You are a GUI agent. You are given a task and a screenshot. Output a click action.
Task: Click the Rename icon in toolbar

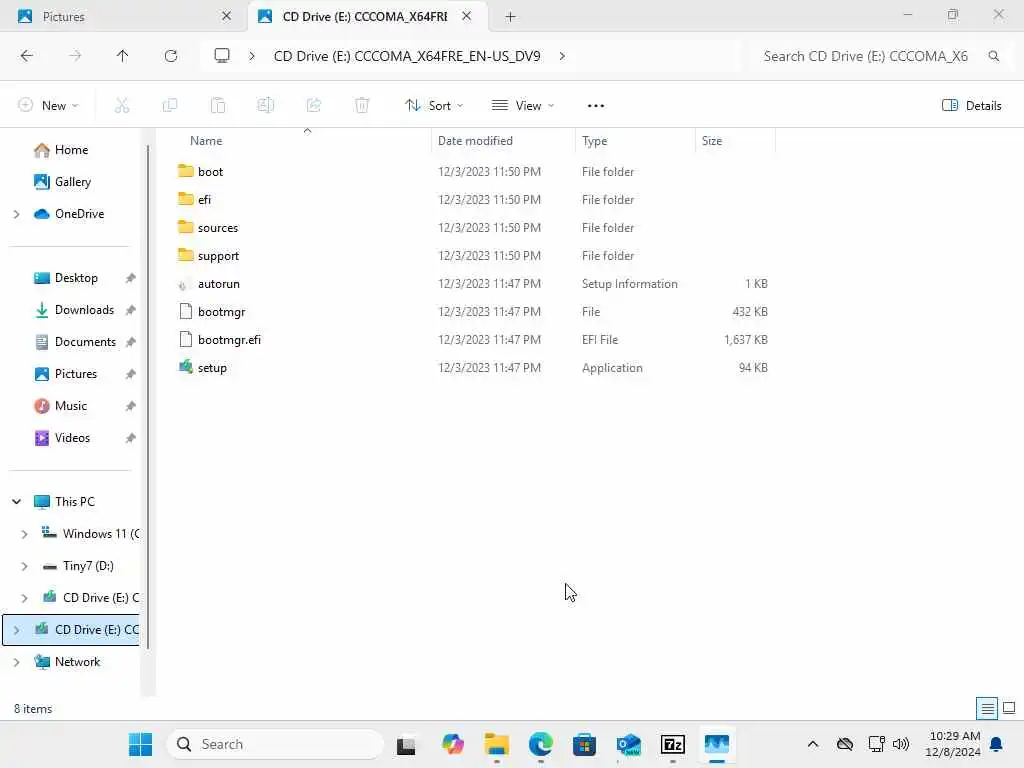[x=266, y=106]
